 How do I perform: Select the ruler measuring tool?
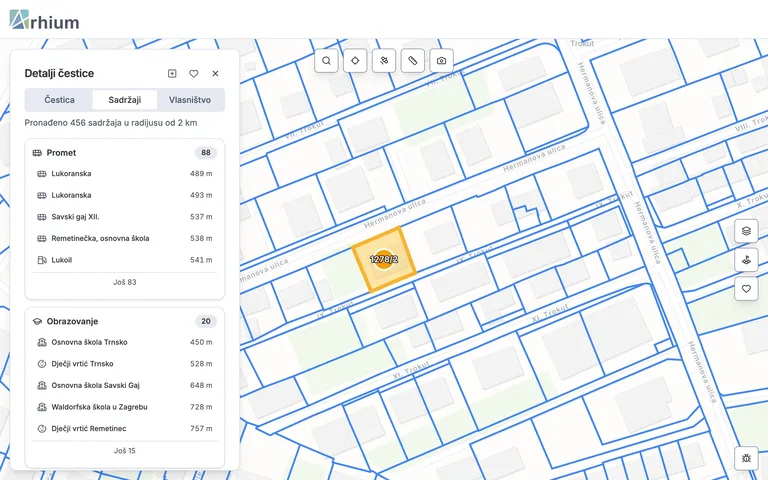413,61
